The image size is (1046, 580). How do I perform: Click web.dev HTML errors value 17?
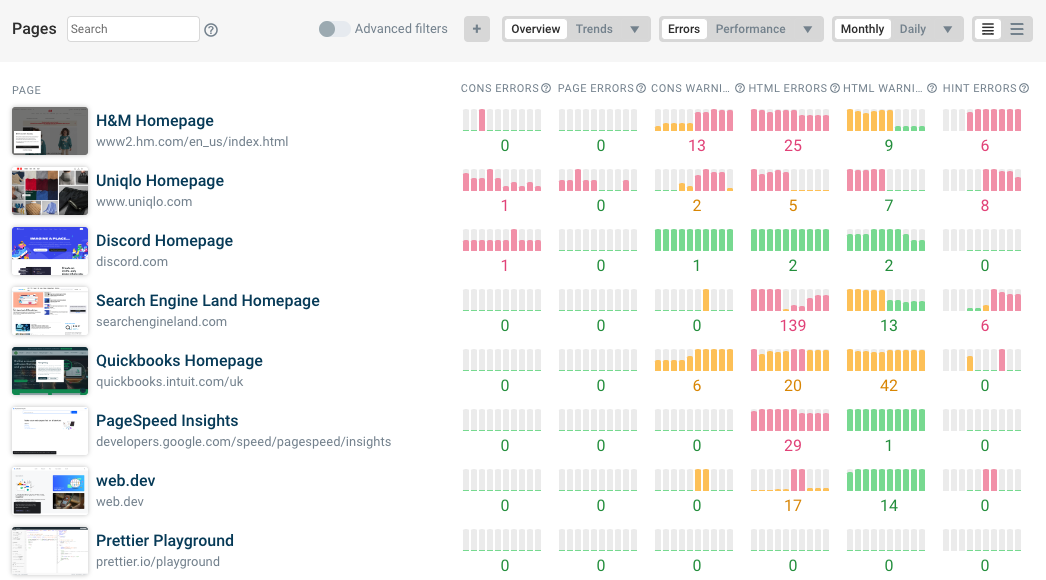tap(793, 506)
